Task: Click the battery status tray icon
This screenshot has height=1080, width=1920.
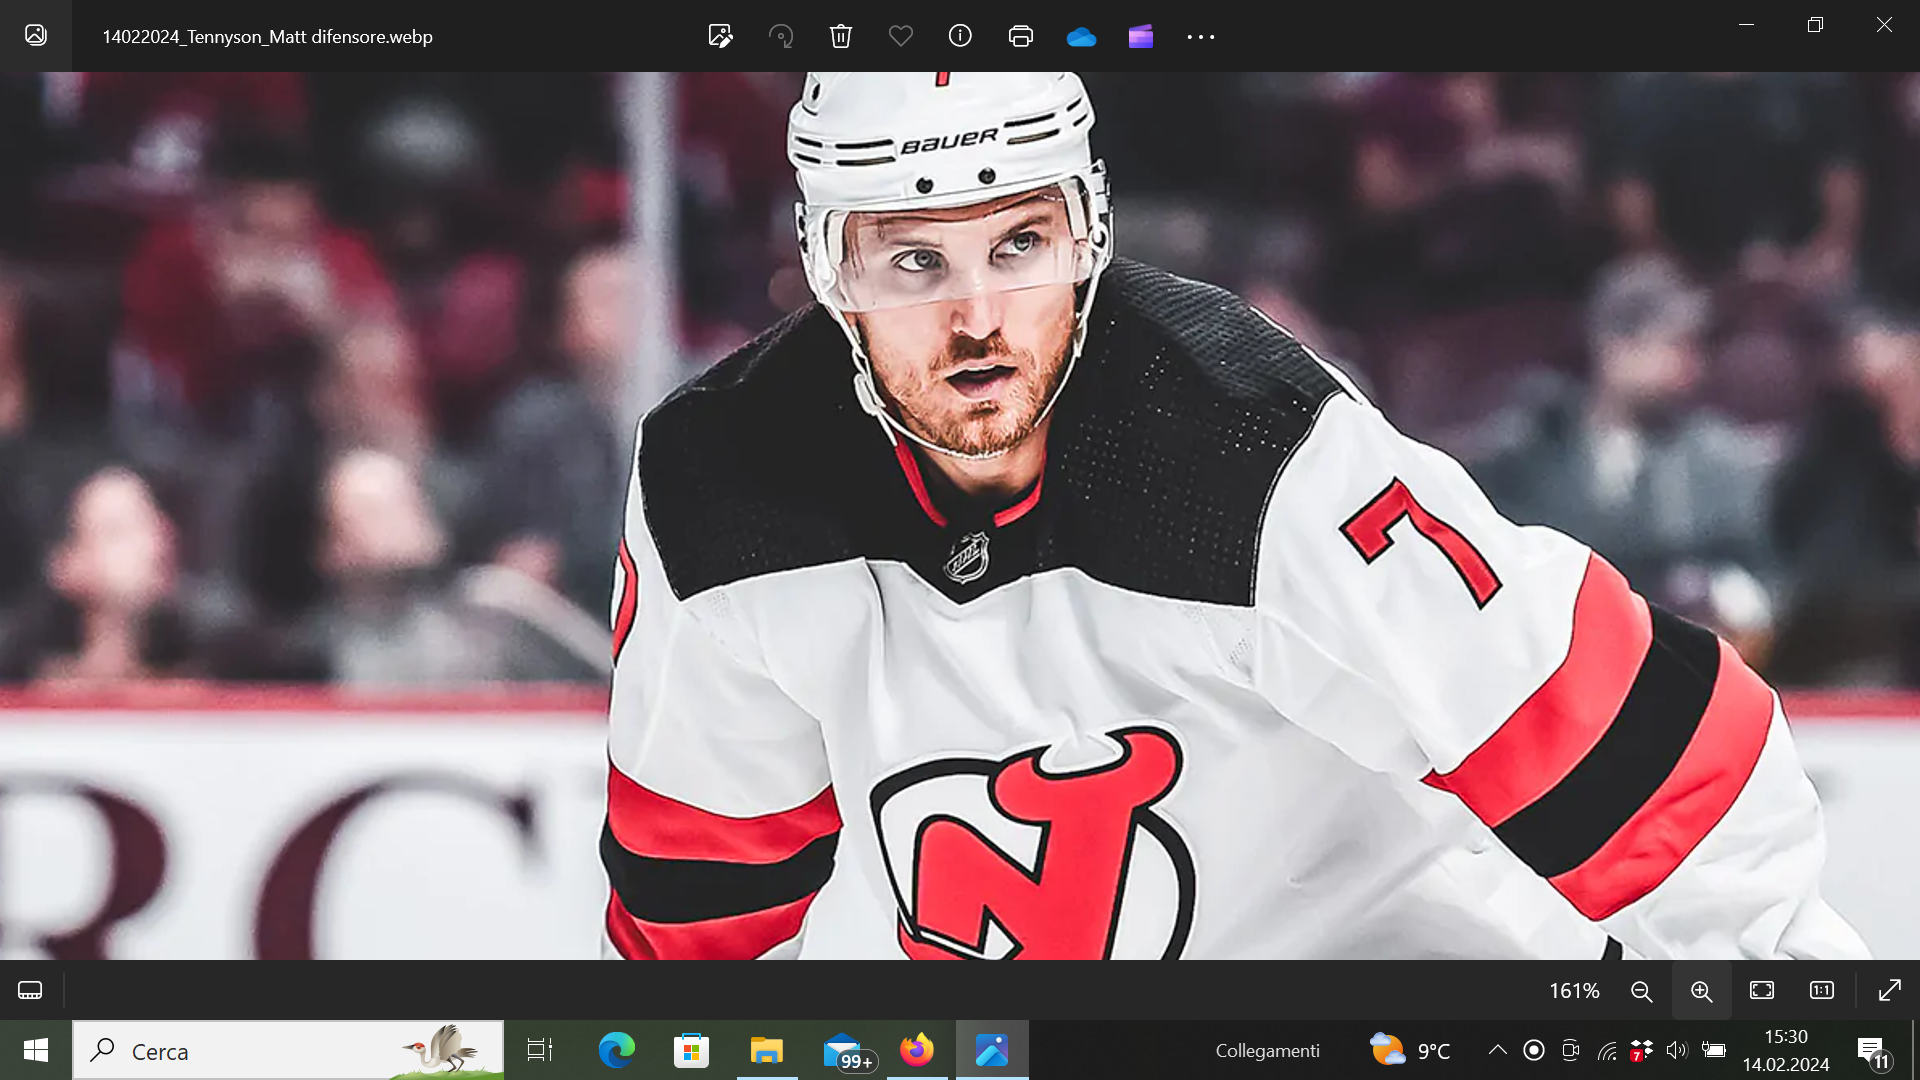Action: pos(1714,1050)
